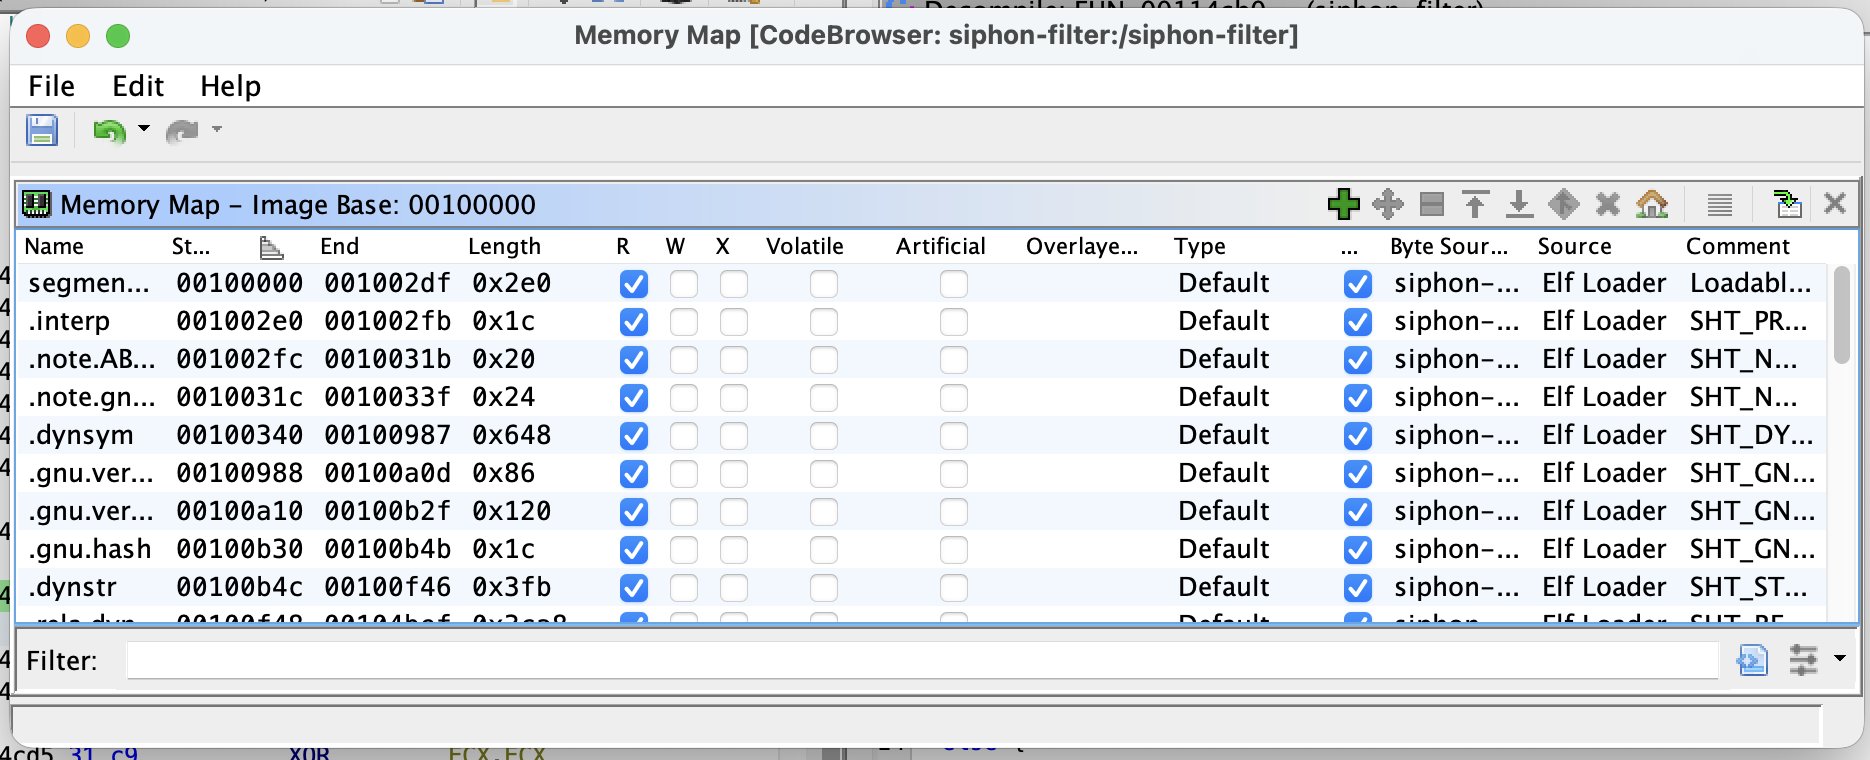Sort by Source column header
This screenshot has width=1870, height=760.
coord(1574,247)
